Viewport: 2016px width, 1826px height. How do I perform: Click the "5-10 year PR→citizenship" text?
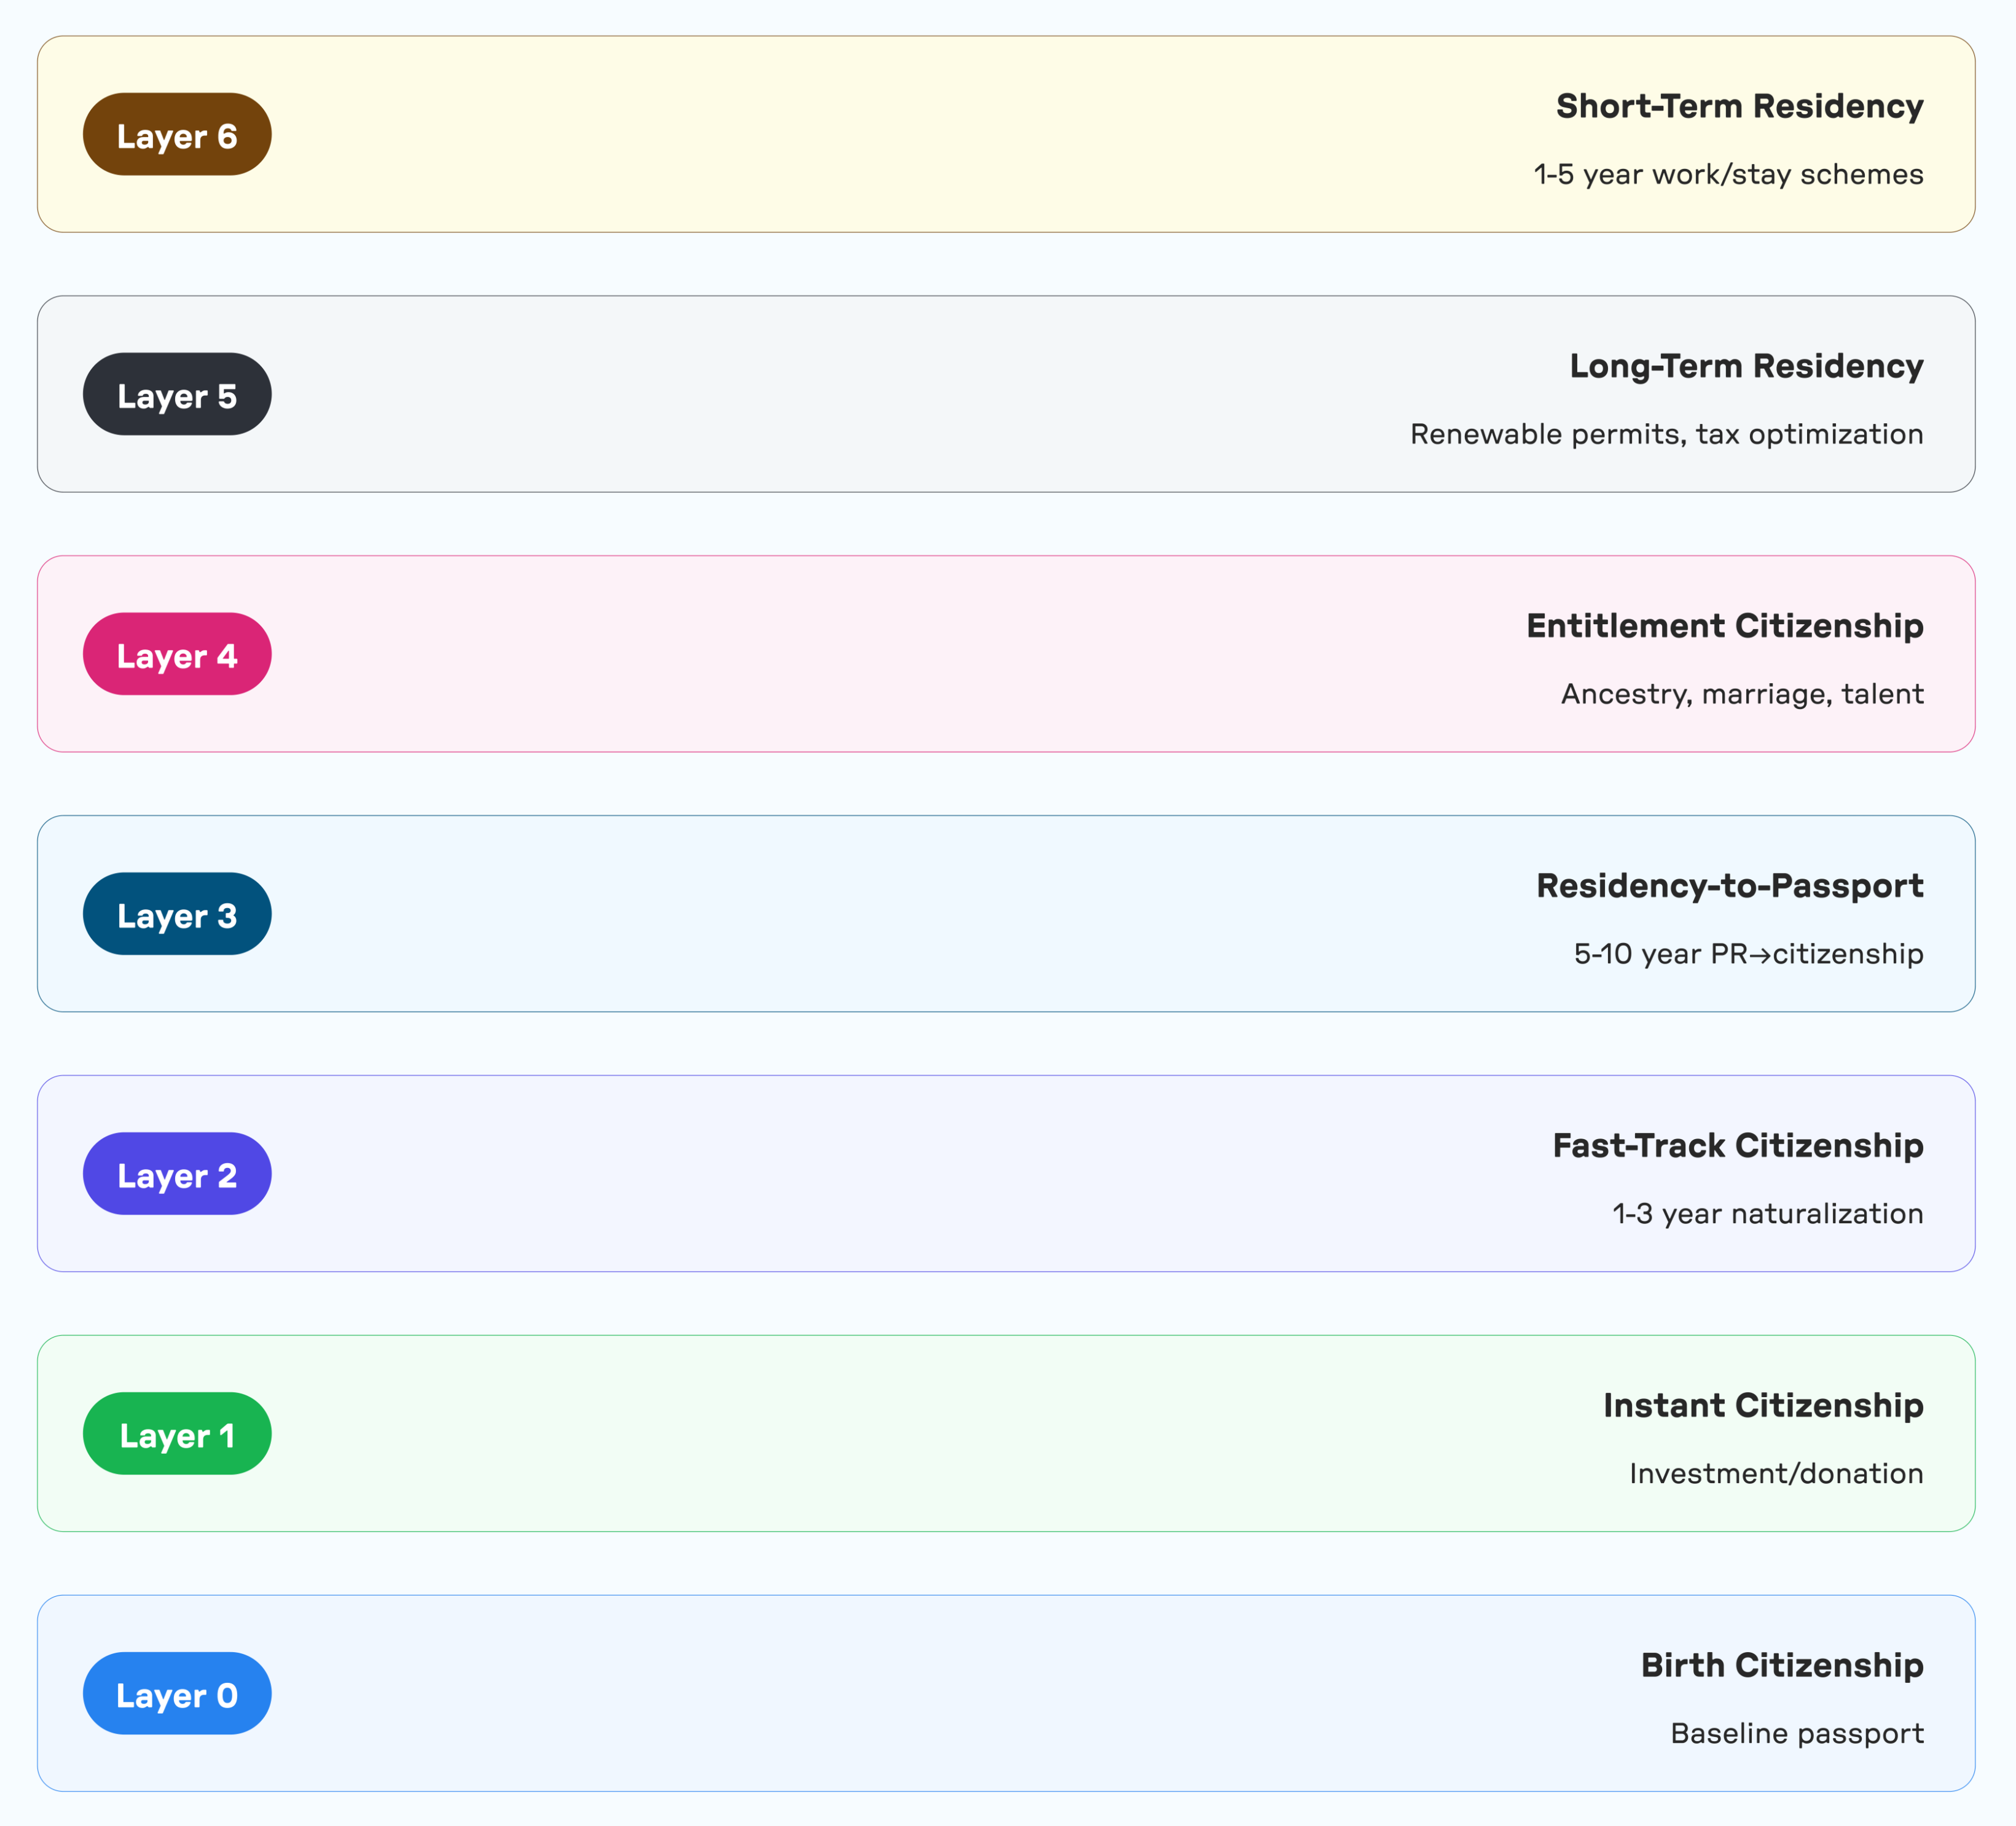pyautogui.click(x=1748, y=954)
